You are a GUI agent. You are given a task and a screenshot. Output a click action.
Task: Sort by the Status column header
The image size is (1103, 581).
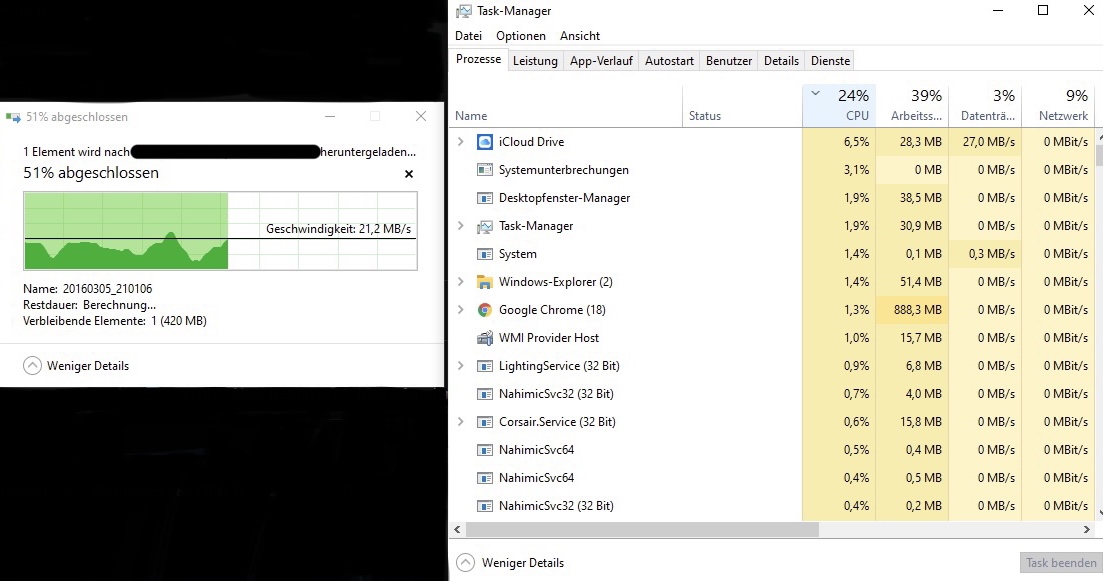coord(742,106)
